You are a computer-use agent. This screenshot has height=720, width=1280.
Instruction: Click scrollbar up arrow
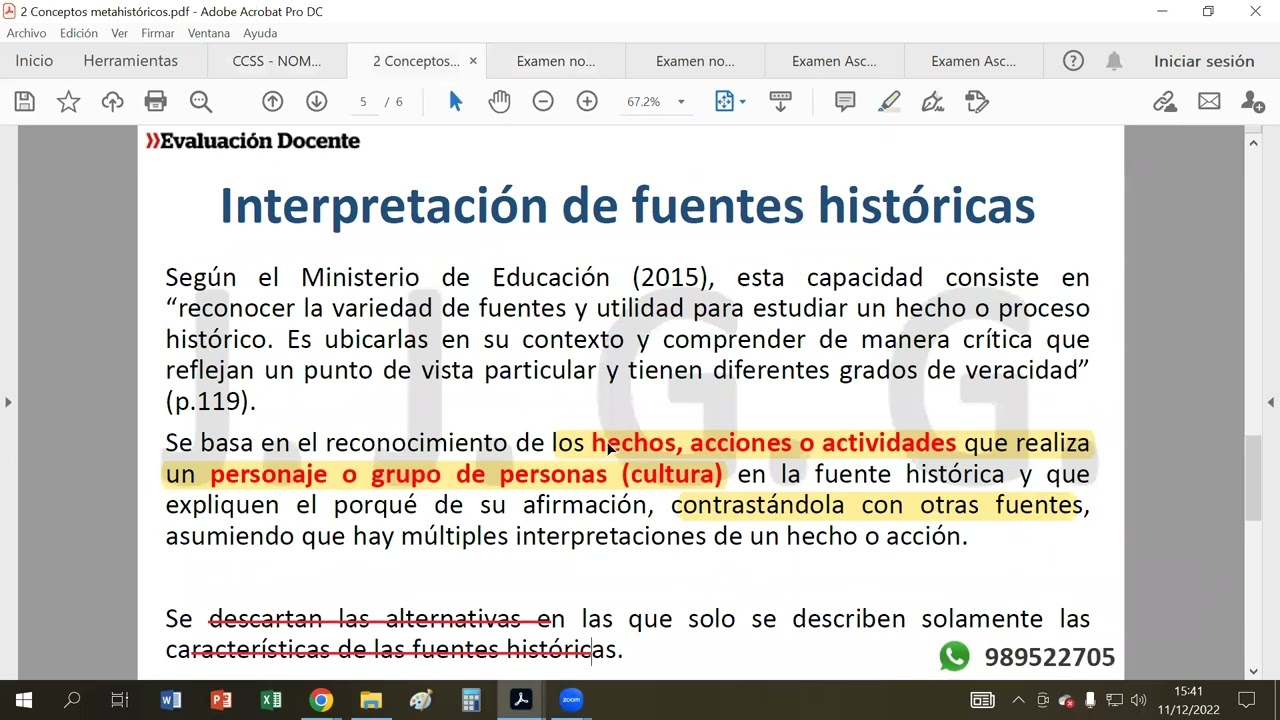(x=1253, y=143)
